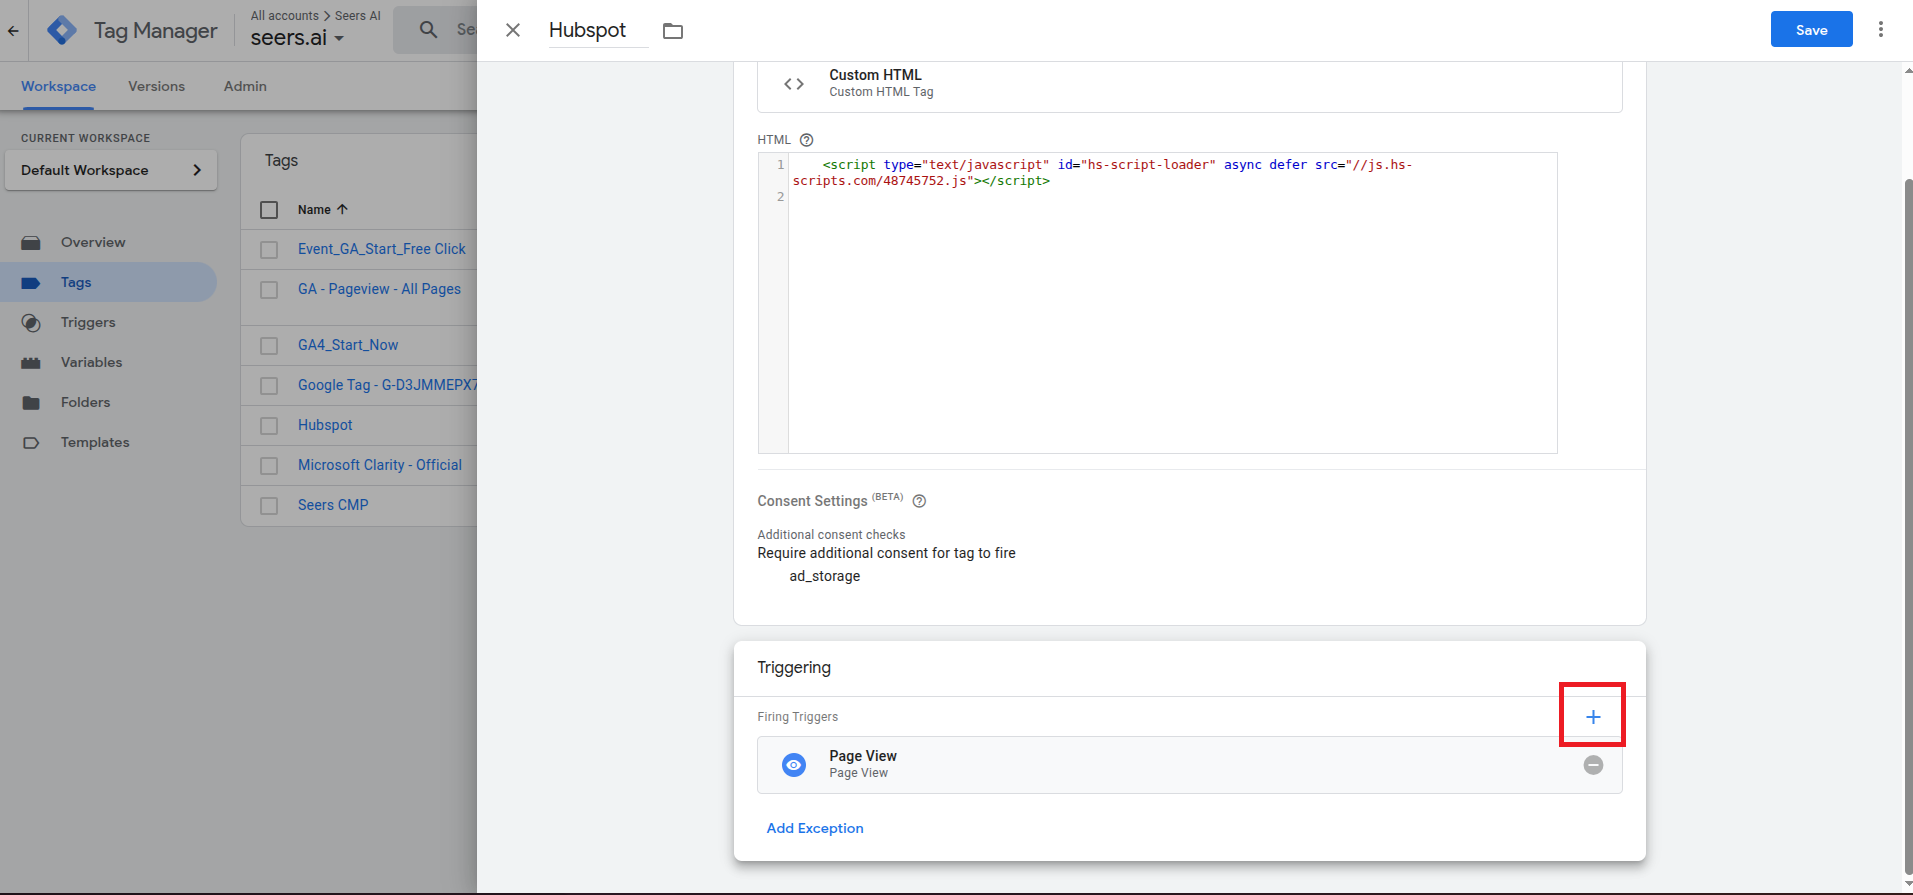The width and height of the screenshot is (1913, 895).
Task: Switch to the Versions tab
Action: (156, 86)
